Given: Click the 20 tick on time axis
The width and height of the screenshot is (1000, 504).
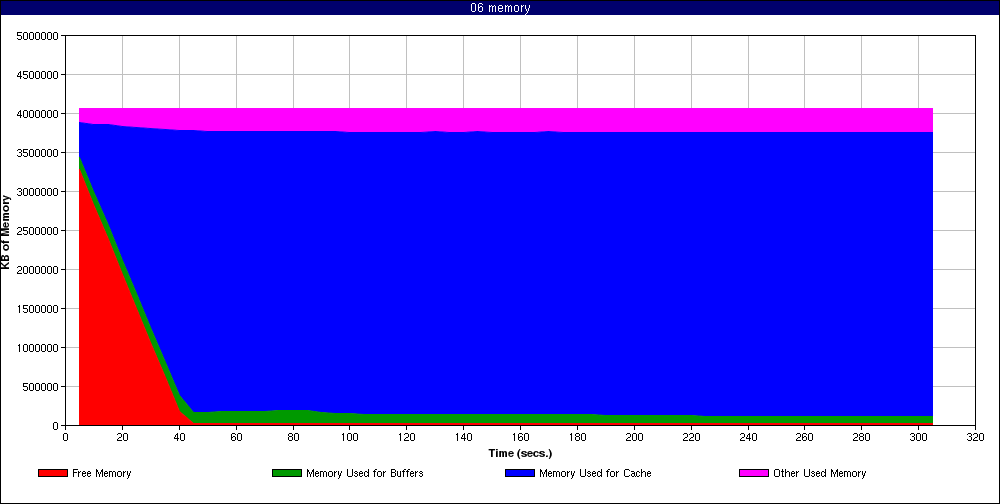Looking at the screenshot, I should [x=122, y=438].
